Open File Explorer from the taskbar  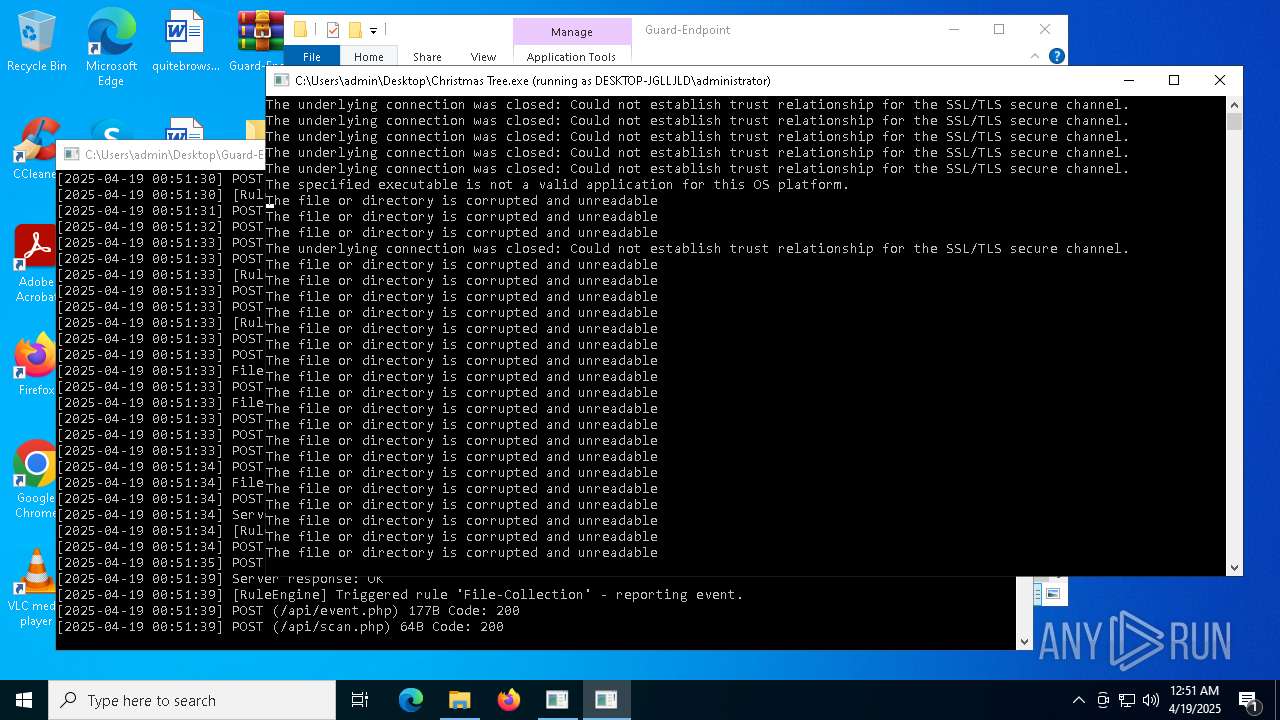[x=459, y=700]
